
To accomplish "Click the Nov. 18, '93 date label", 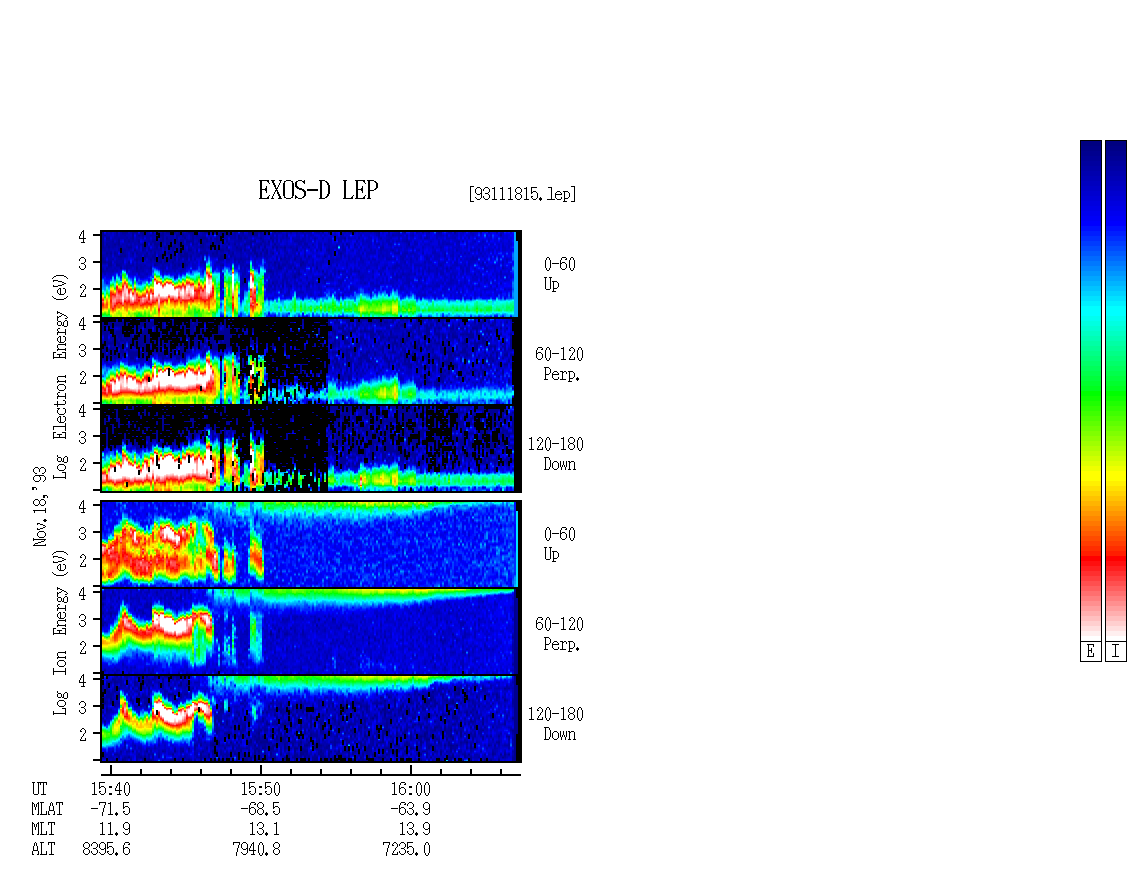I will point(40,506).
